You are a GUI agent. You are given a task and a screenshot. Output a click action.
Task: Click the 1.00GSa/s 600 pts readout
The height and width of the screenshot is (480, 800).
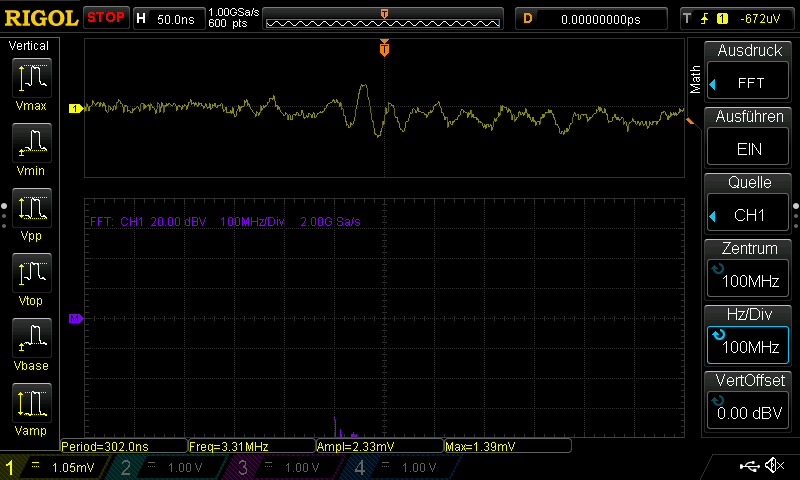pyautogui.click(x=234, y=18)
